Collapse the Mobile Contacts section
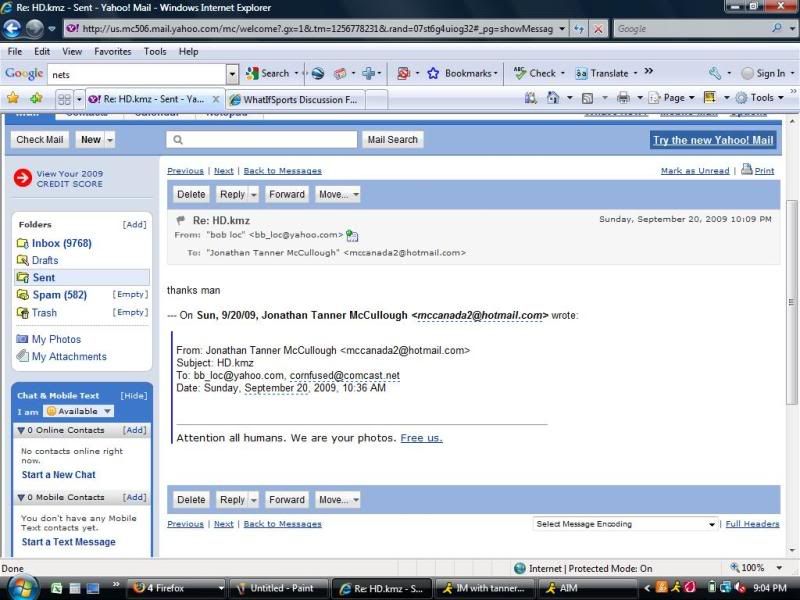 [22, 497]
